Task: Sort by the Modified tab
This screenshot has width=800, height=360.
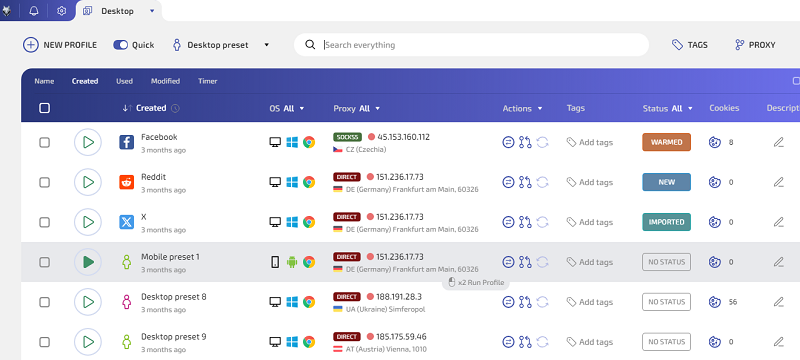Action: [165, 81]
